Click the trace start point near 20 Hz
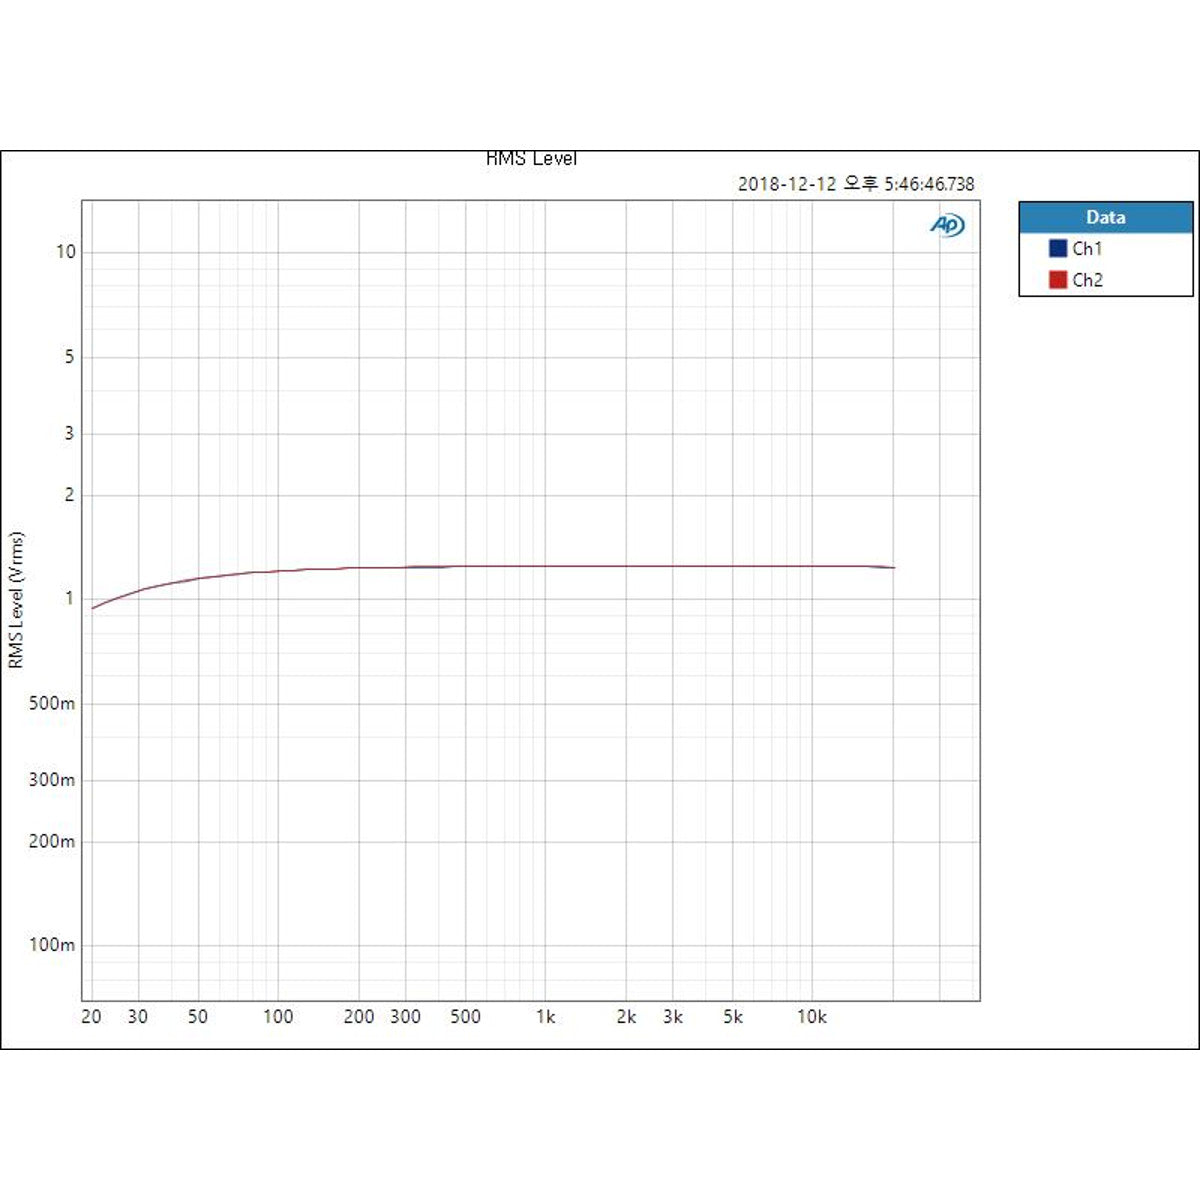The height and width of the screenshot is (1200, 1200). click(92, 608)
